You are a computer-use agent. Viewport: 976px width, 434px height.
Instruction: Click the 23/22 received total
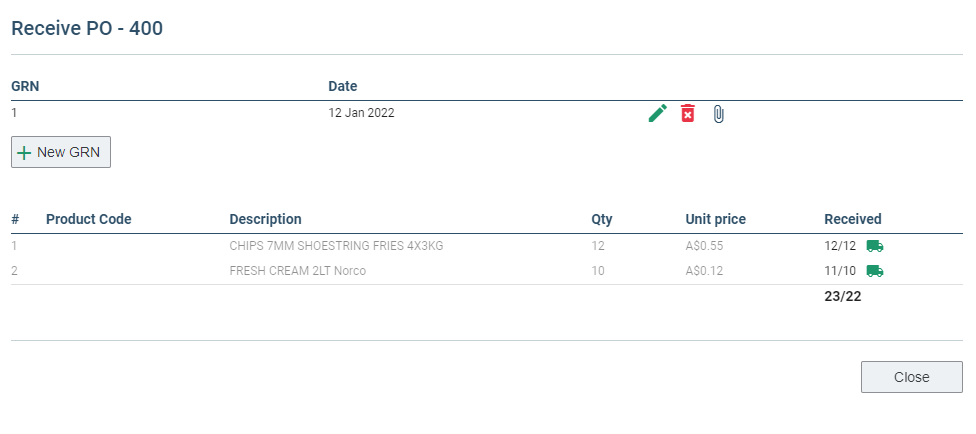[x=843, y=296]
